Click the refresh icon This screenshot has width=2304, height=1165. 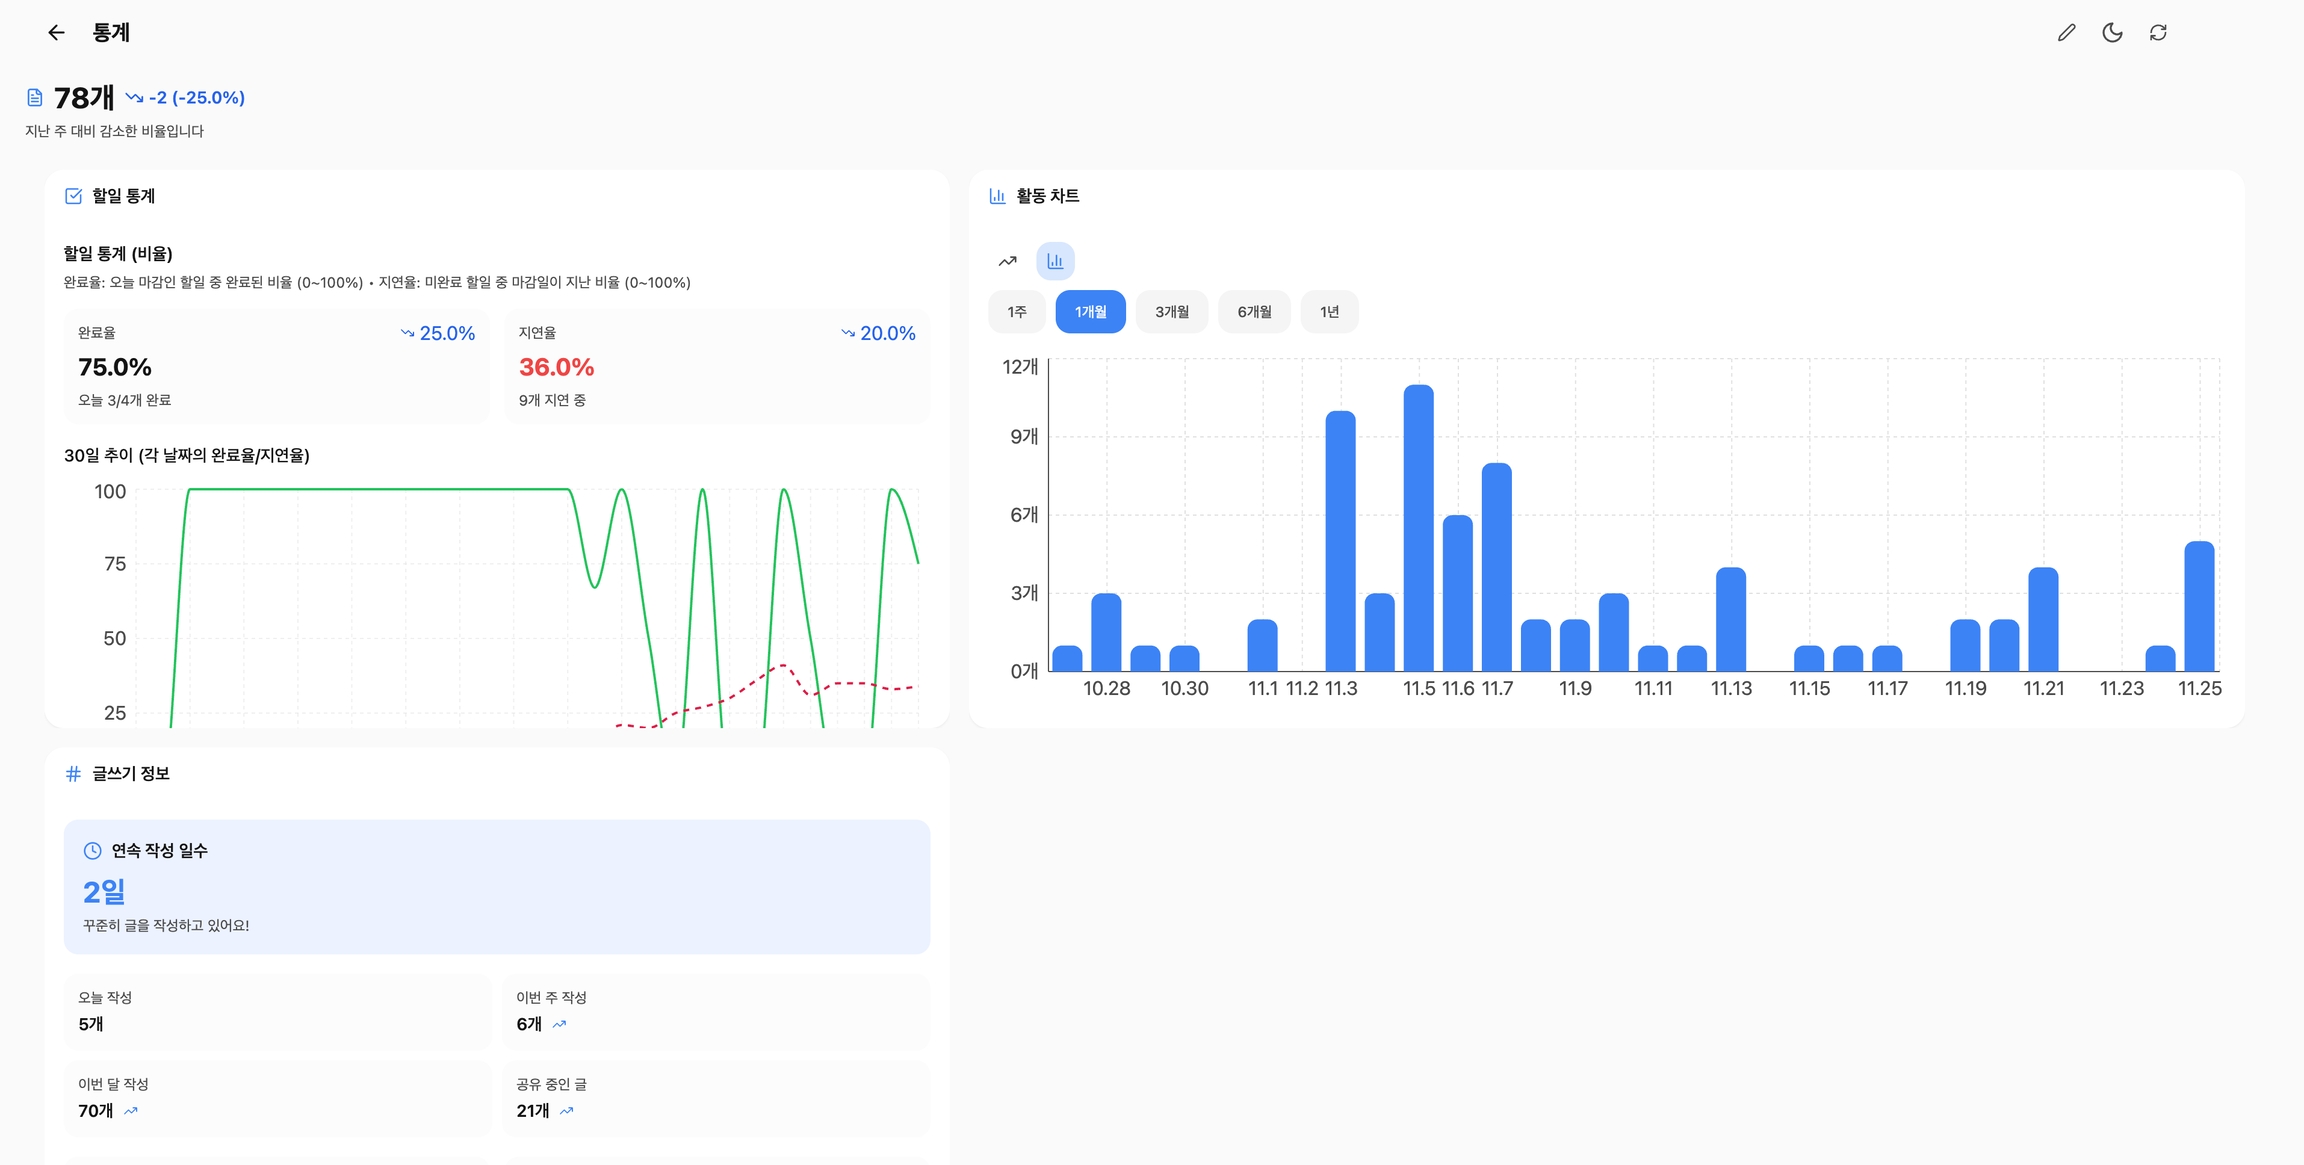[2158, 33]
